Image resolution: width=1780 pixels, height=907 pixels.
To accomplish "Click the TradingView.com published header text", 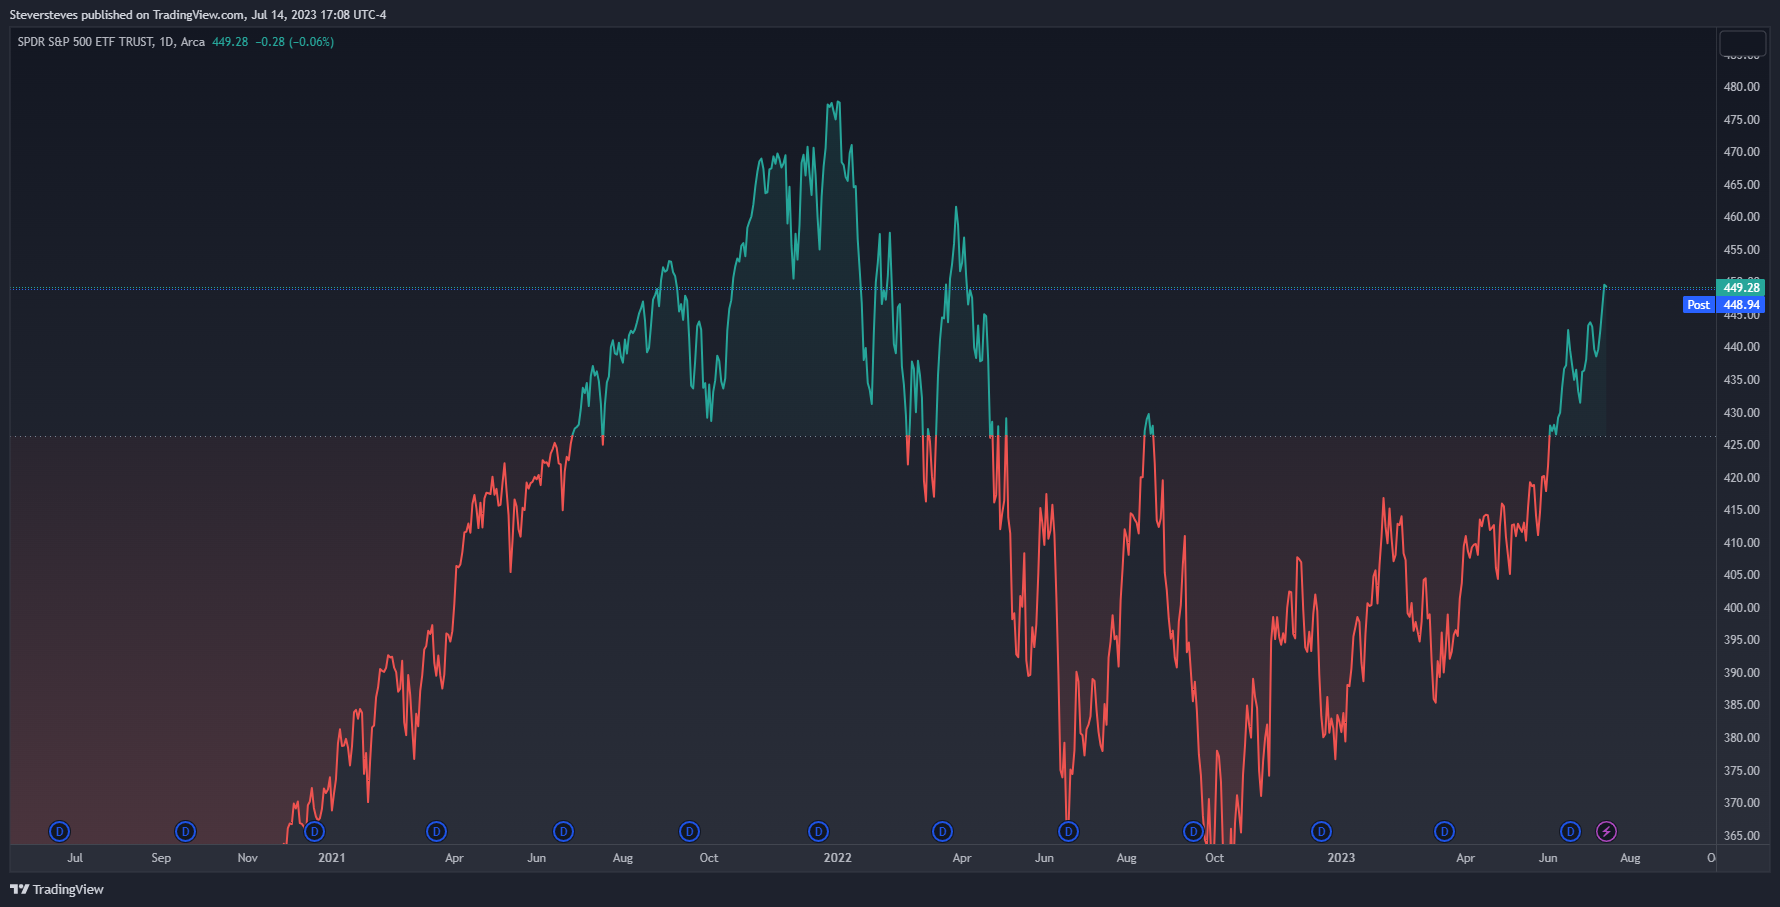I will (x=198, y=14).
